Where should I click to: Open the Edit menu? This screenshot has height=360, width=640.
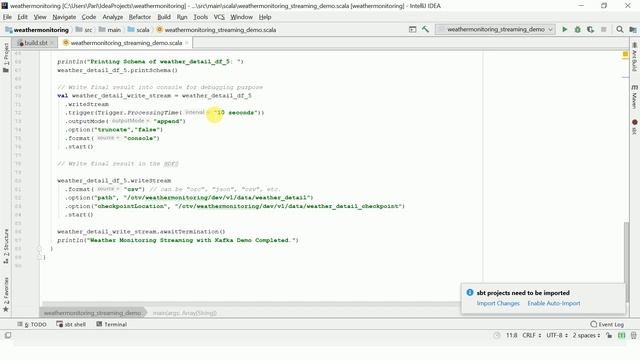22,17
